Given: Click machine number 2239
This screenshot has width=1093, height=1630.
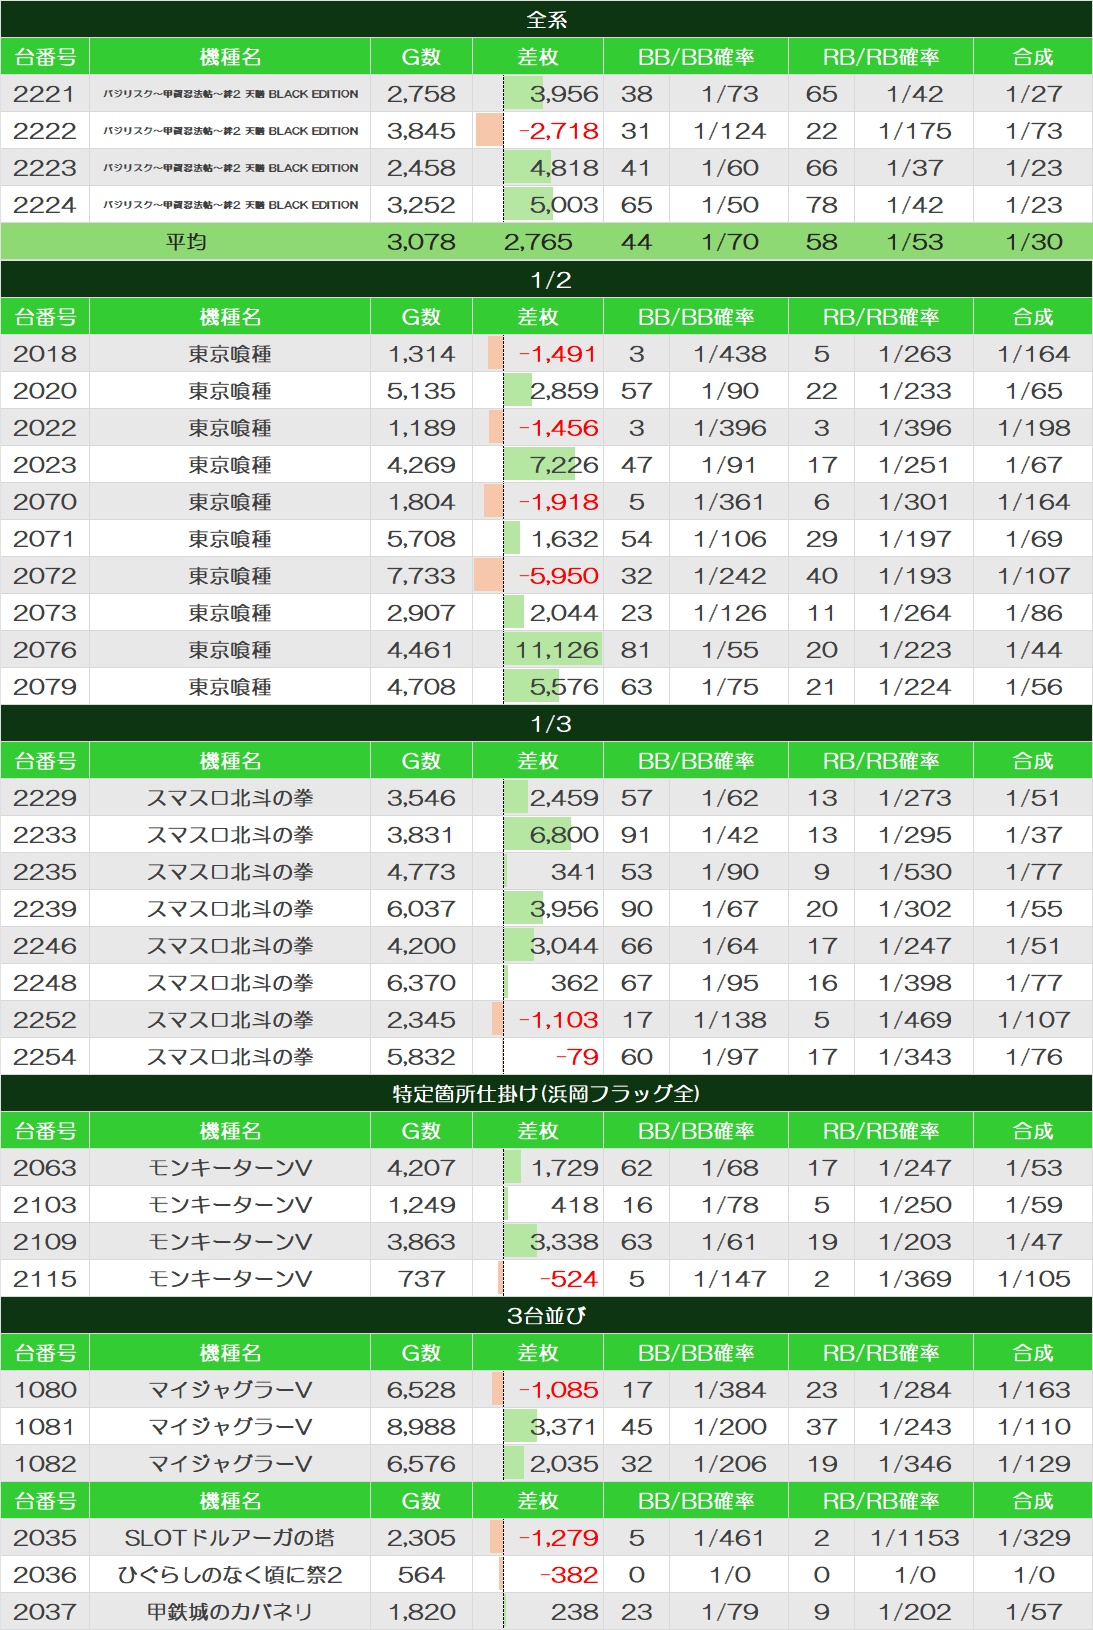Looking at the screenshot, I should (45, 909).
